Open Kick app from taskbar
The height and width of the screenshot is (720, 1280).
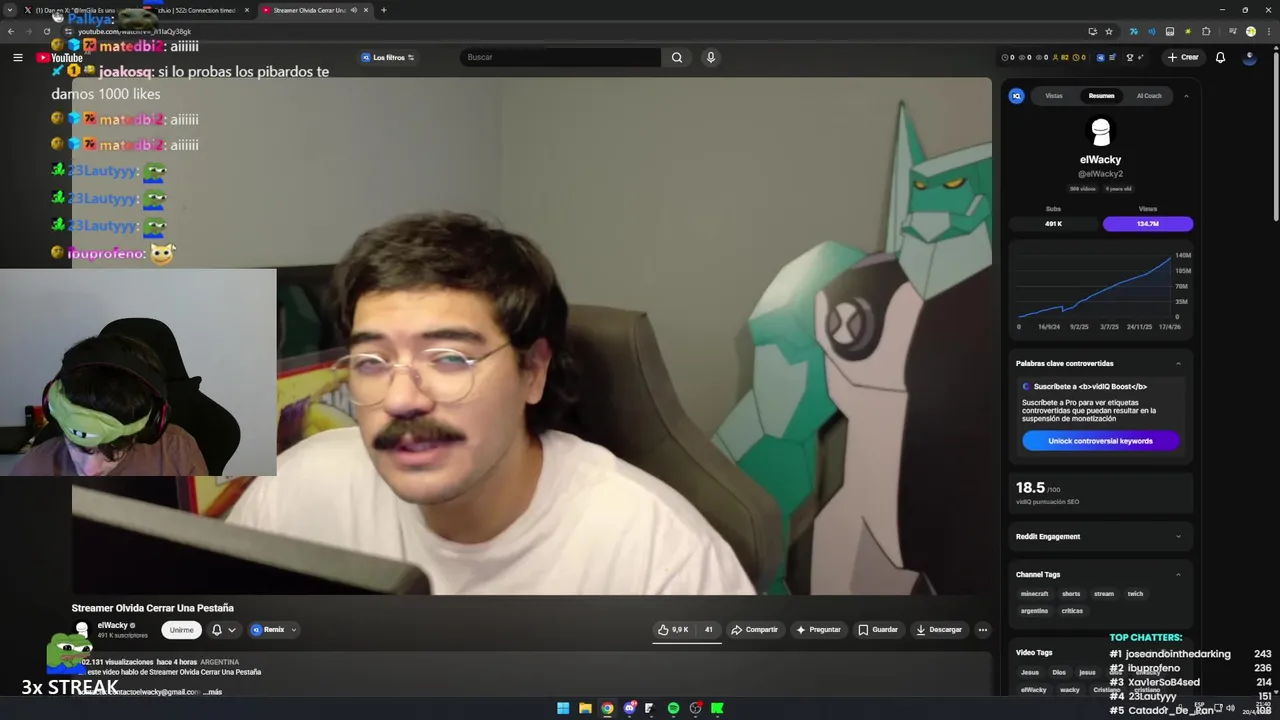717,708
